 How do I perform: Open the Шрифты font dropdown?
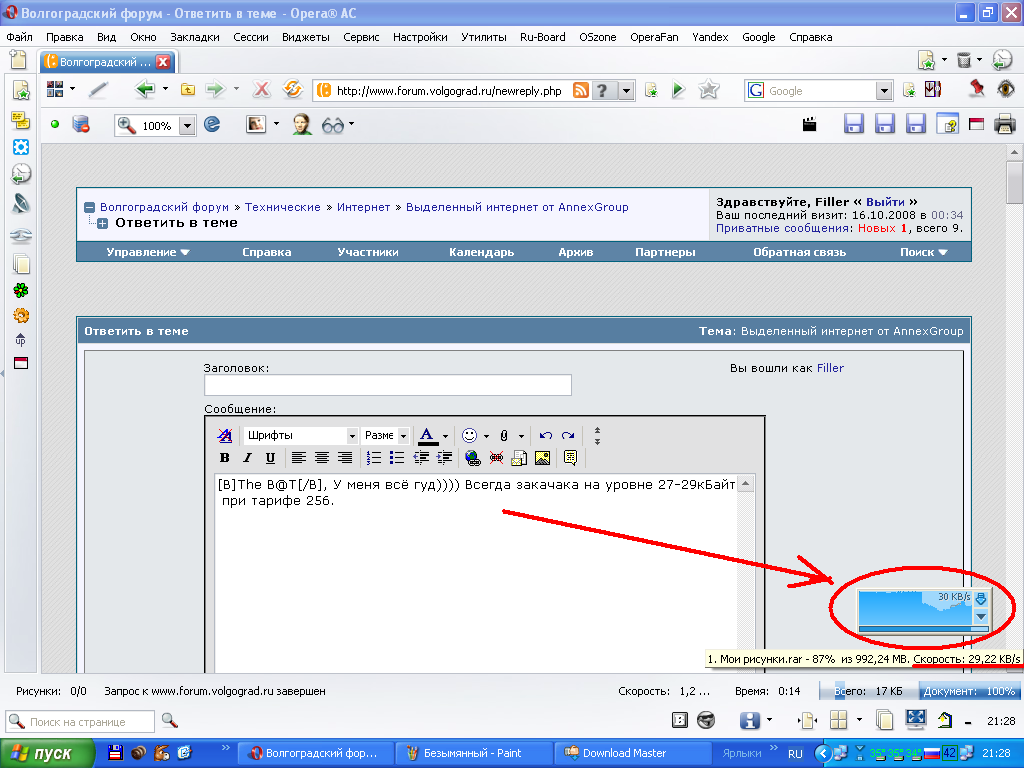coord(301,436)
